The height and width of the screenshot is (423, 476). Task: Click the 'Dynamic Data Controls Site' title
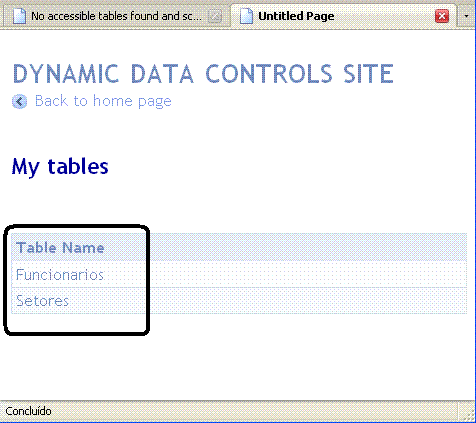[x=203, y=74]
